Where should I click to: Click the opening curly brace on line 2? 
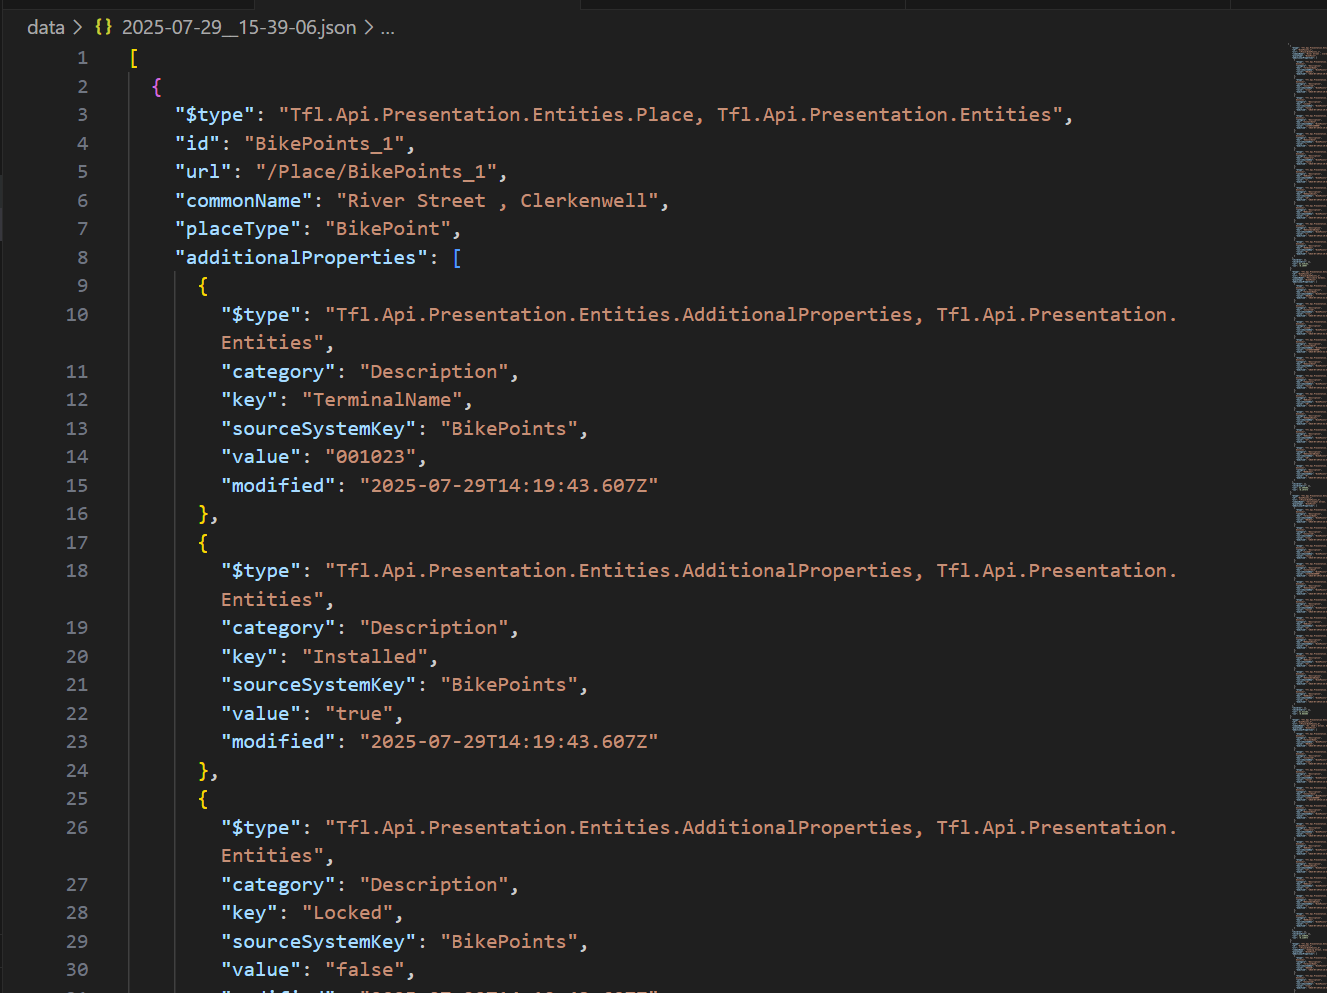tap(157, 87)
